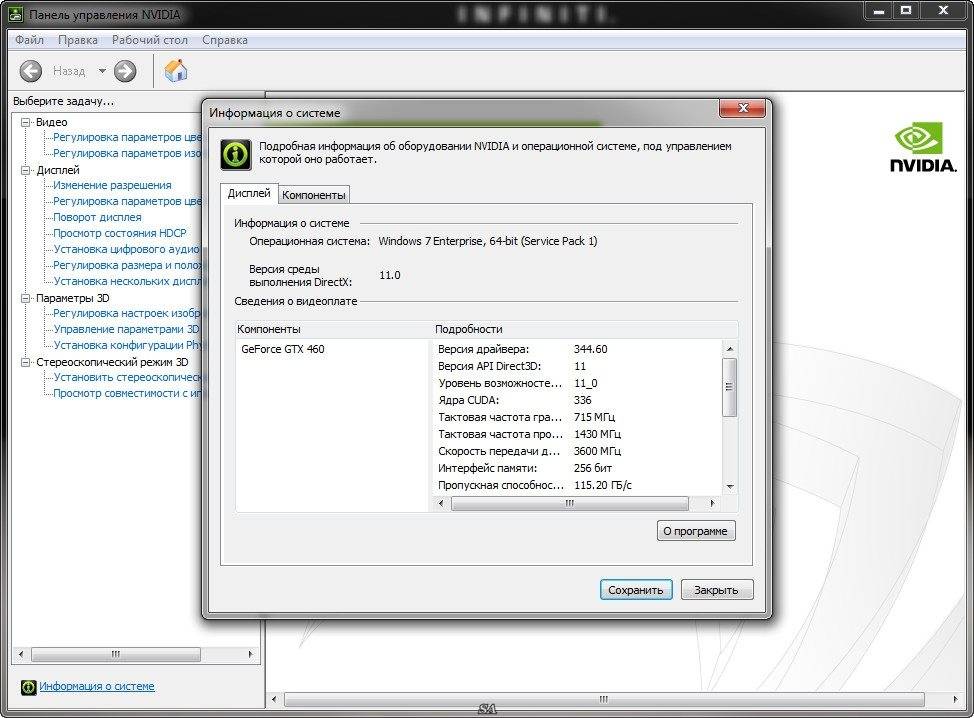
Task: Collapse the Дисплей tree node
Action: (25, 170)
